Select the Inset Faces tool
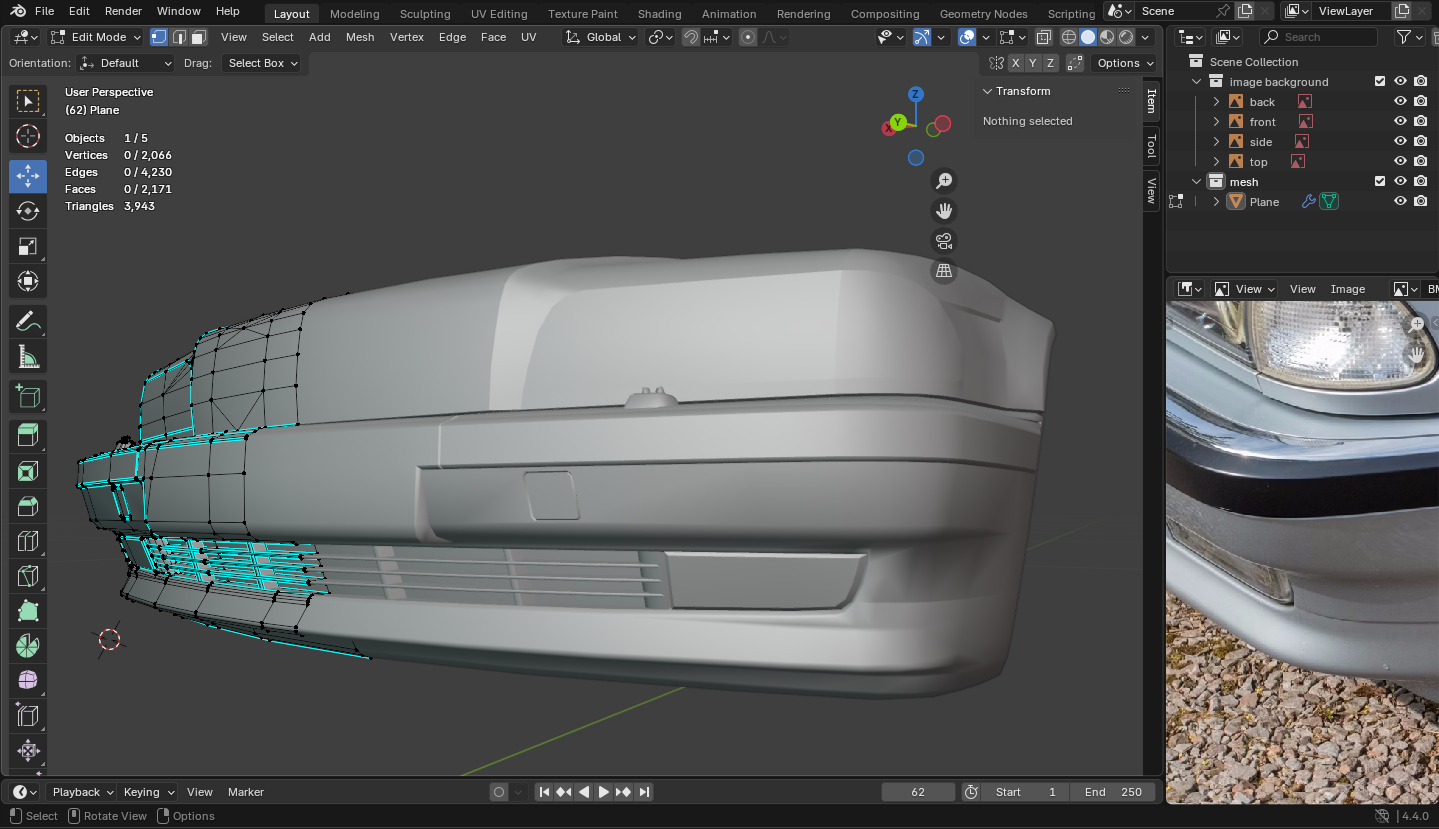 coord(28,471)
